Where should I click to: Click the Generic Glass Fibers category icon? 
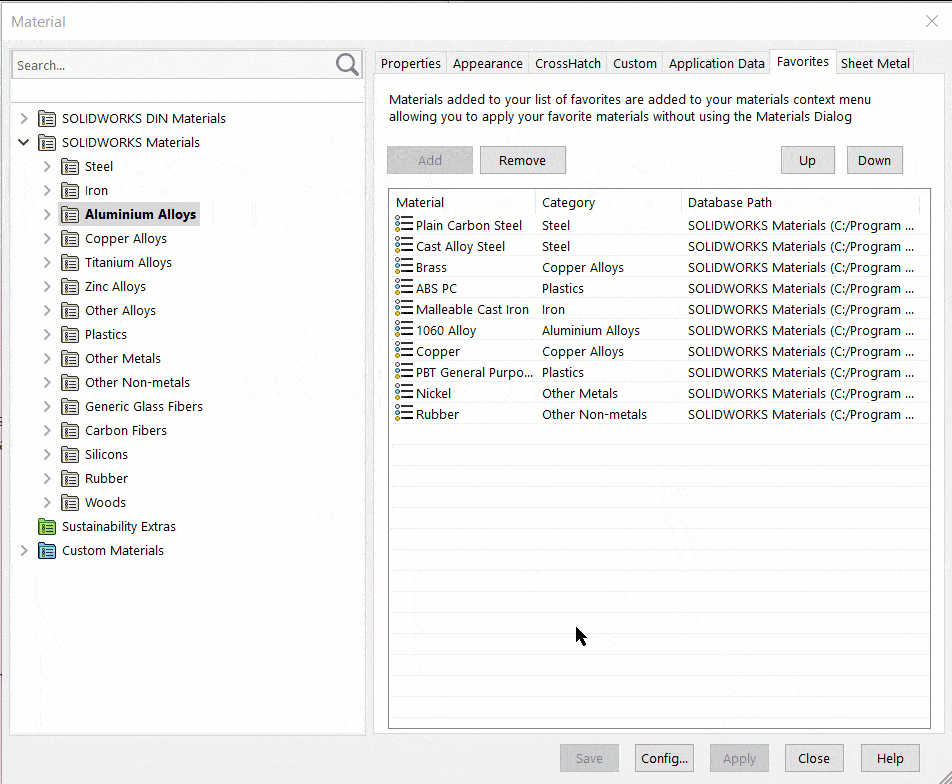pyautogui.click(x=70, y=407)
